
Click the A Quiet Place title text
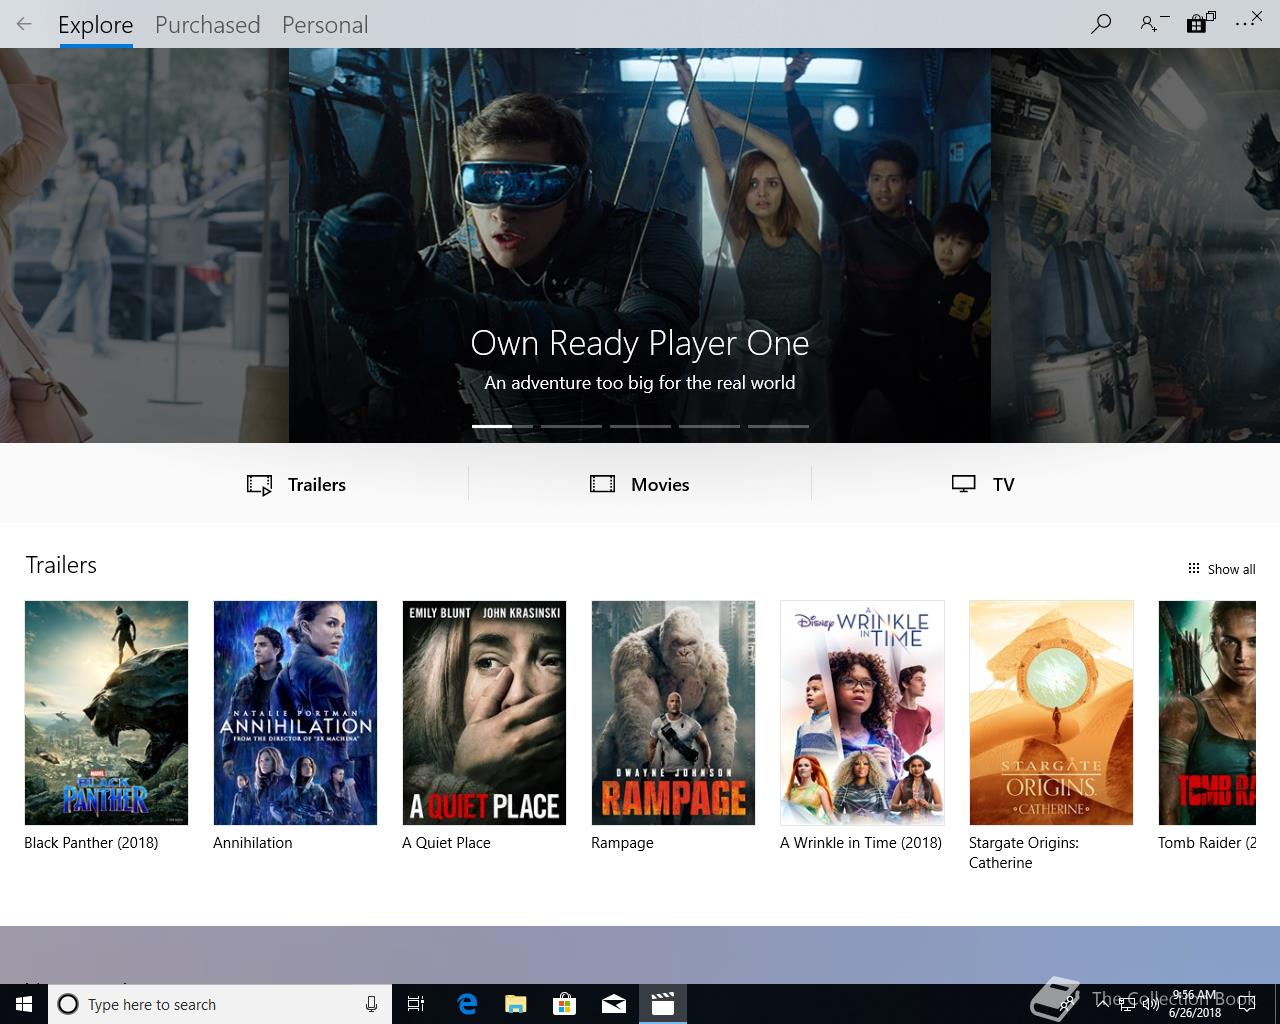click(x=446, y=842)
